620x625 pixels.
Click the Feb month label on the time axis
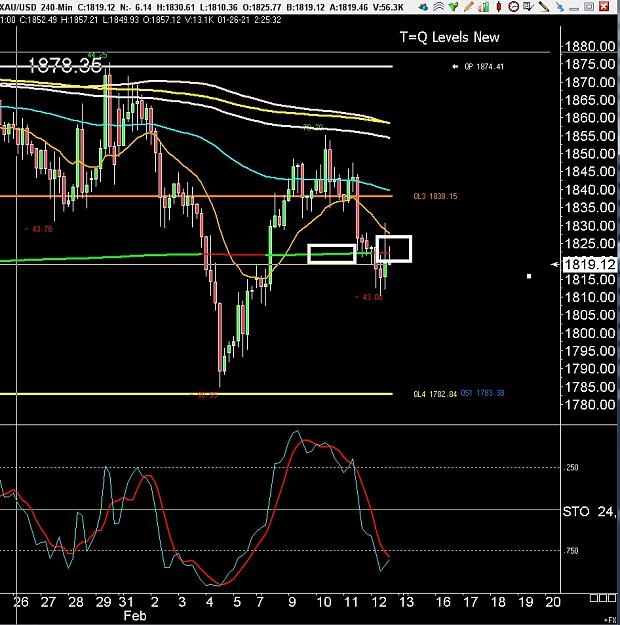pyautogui.click(x=135, y=616)
